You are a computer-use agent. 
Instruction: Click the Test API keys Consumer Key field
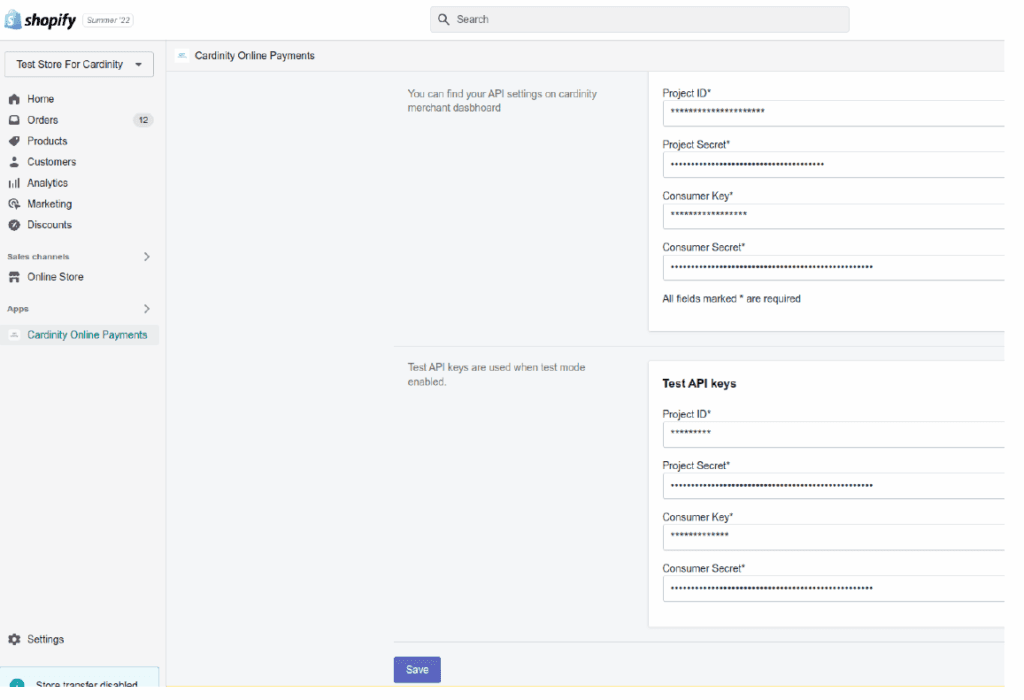pos(832,537)
